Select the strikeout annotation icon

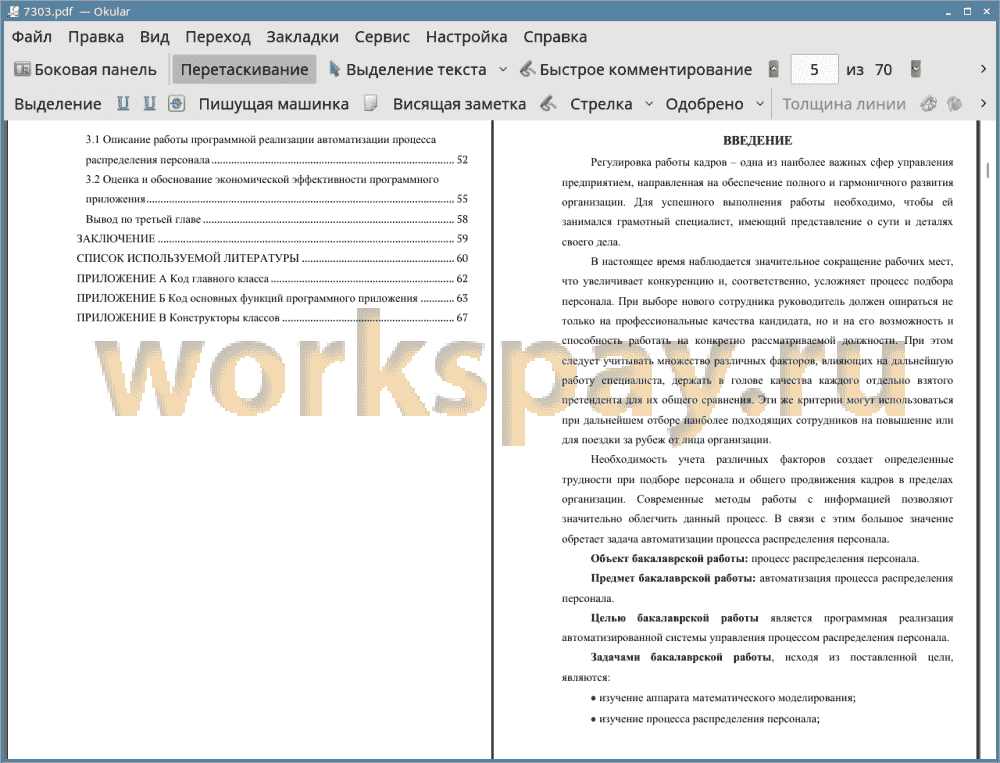click(x=177, y=103)
